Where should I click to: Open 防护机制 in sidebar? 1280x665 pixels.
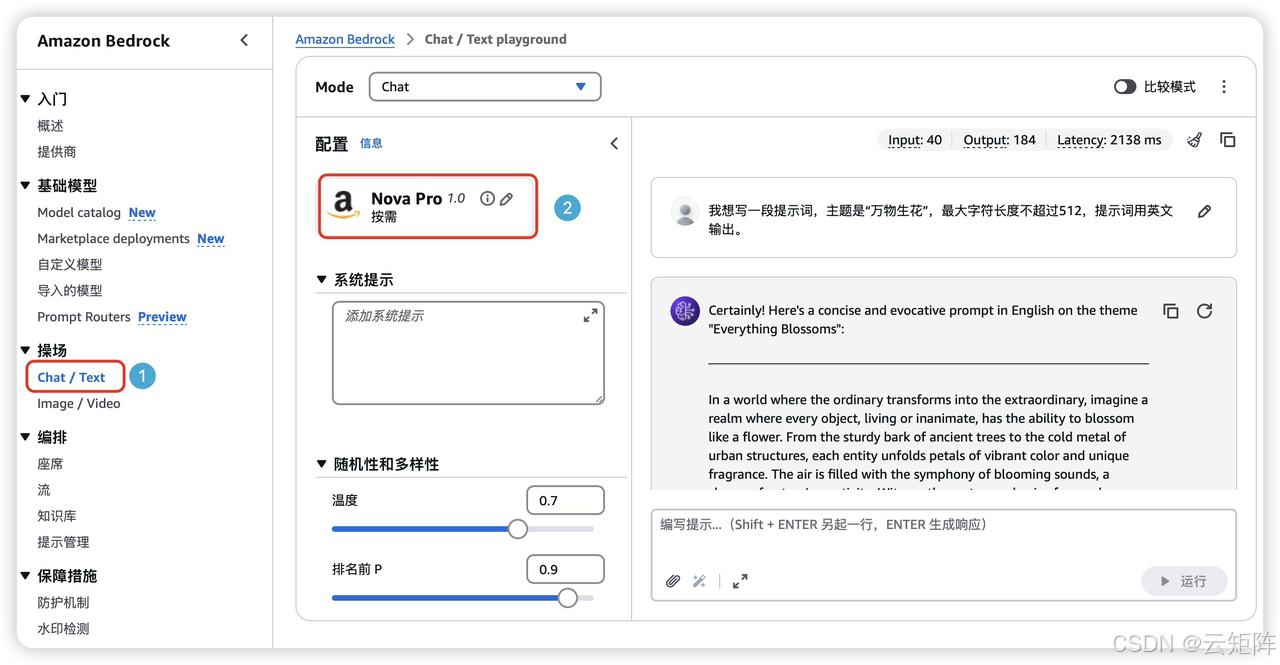63,603
